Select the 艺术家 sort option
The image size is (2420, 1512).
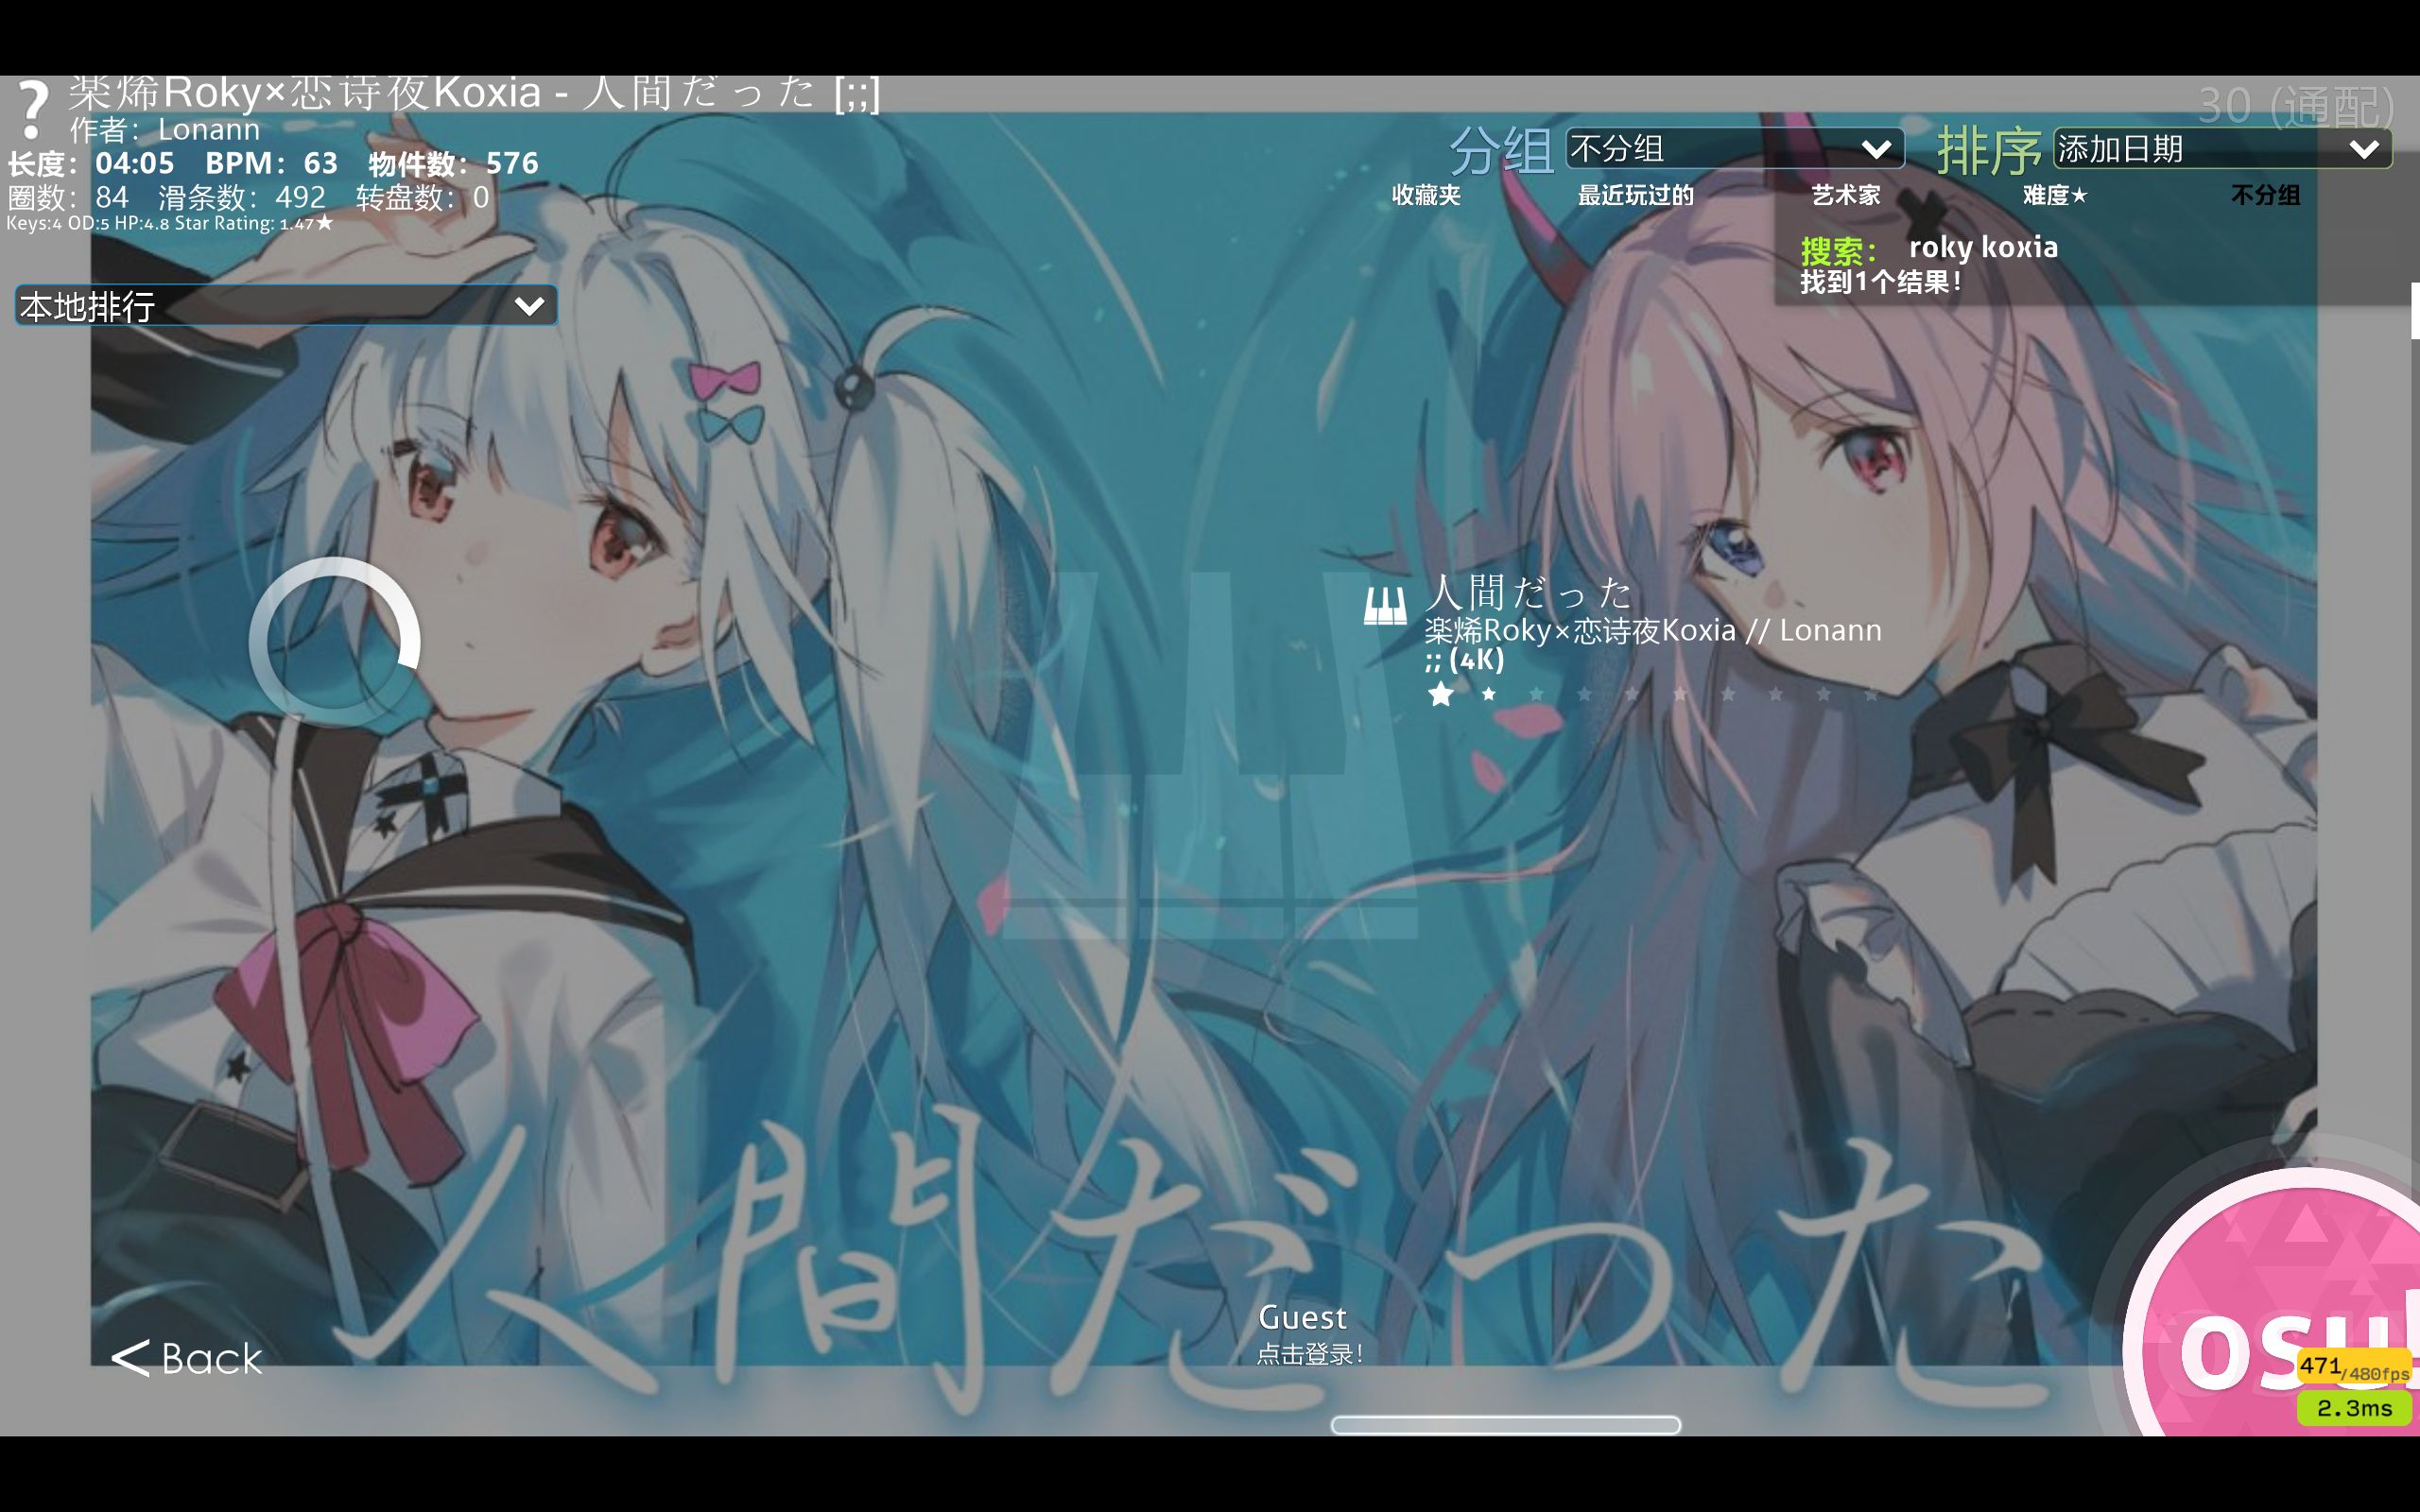point(1845,196)
